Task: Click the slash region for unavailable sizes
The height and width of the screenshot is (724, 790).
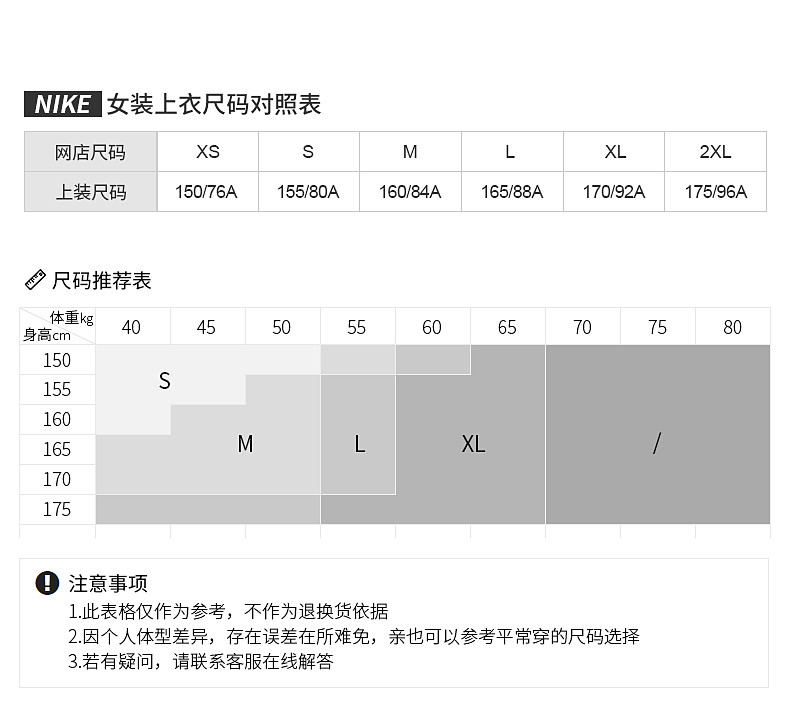Action: [x=656, y=444]
